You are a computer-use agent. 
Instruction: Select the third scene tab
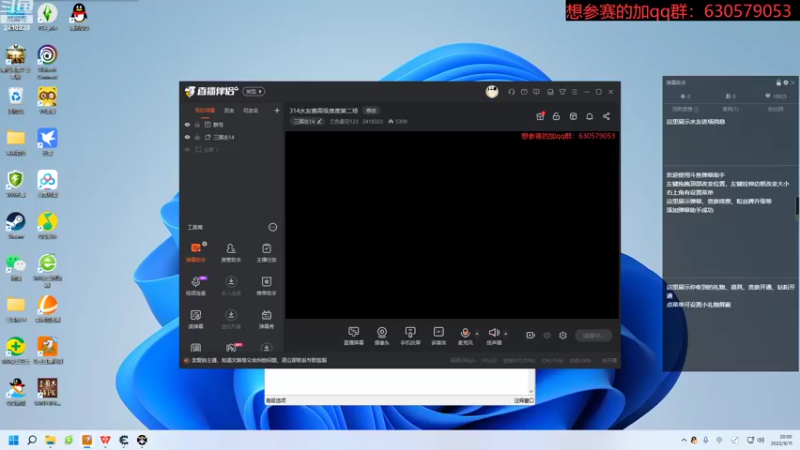[251, 110]
